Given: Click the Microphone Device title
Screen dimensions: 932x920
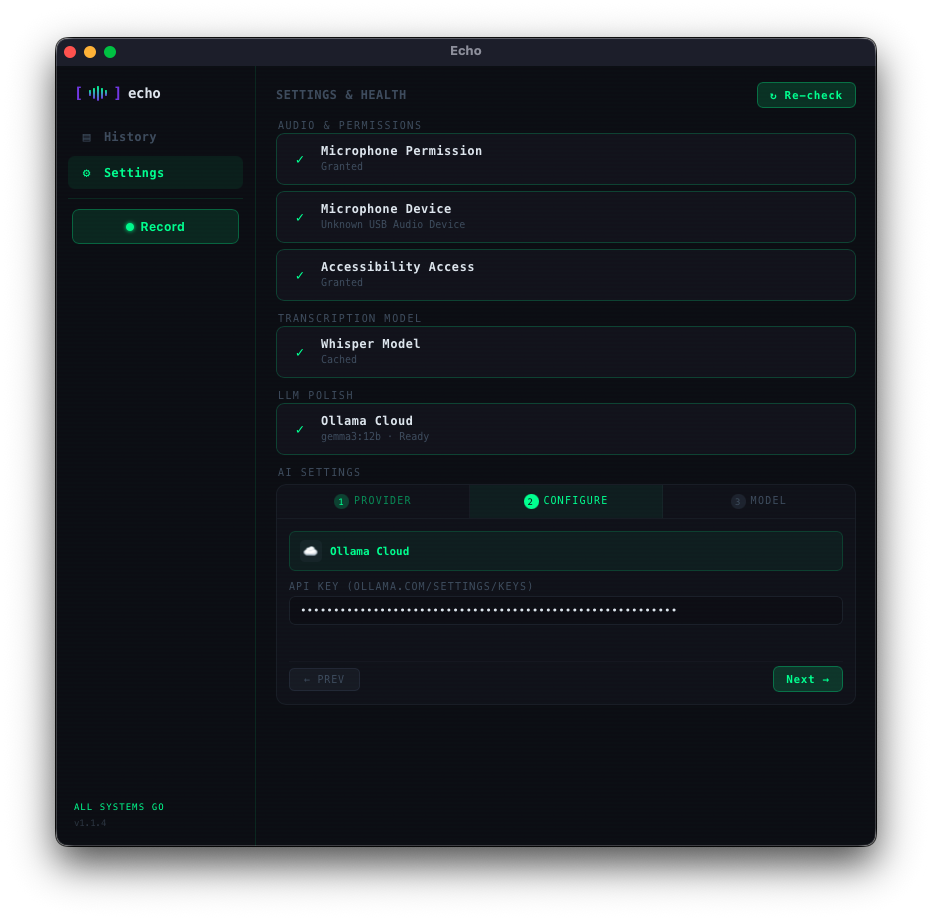Looking at the screenshot, I should (386, 209).
